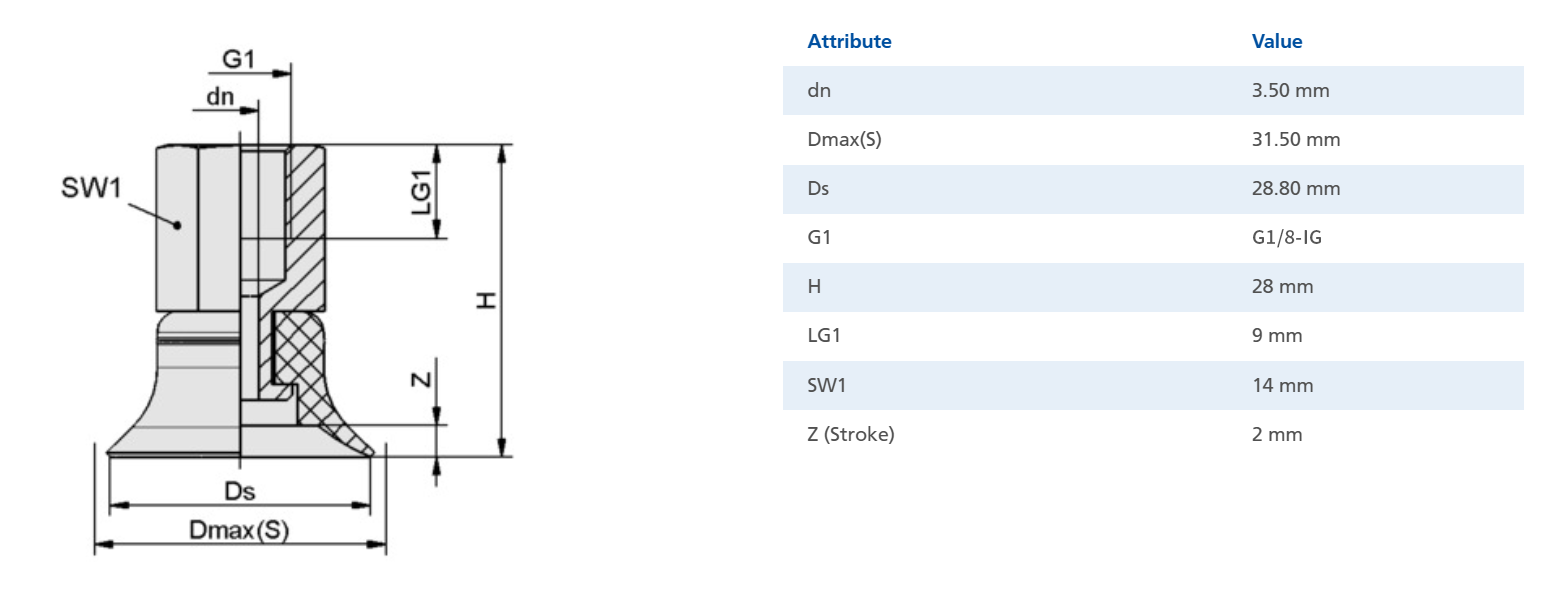Click the Ds dimension label in drawing

[x=239, y=491]
